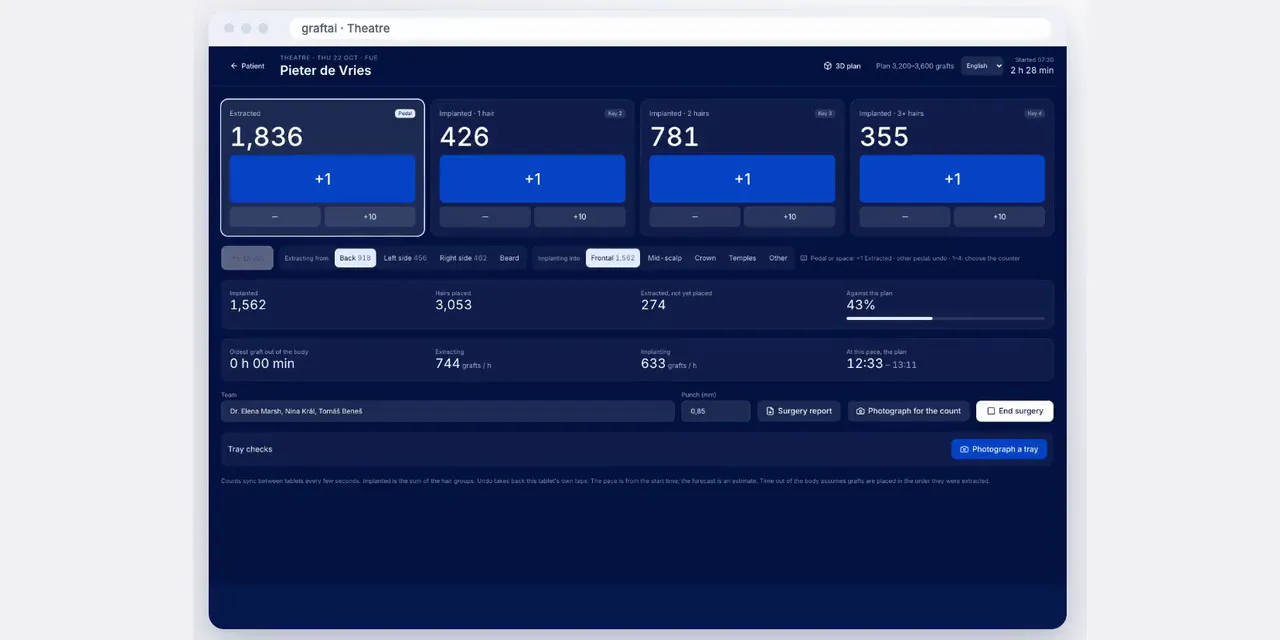Add one to the Extracted counter
Viewport: 1280px width, 640px height.
coord(323,179)
